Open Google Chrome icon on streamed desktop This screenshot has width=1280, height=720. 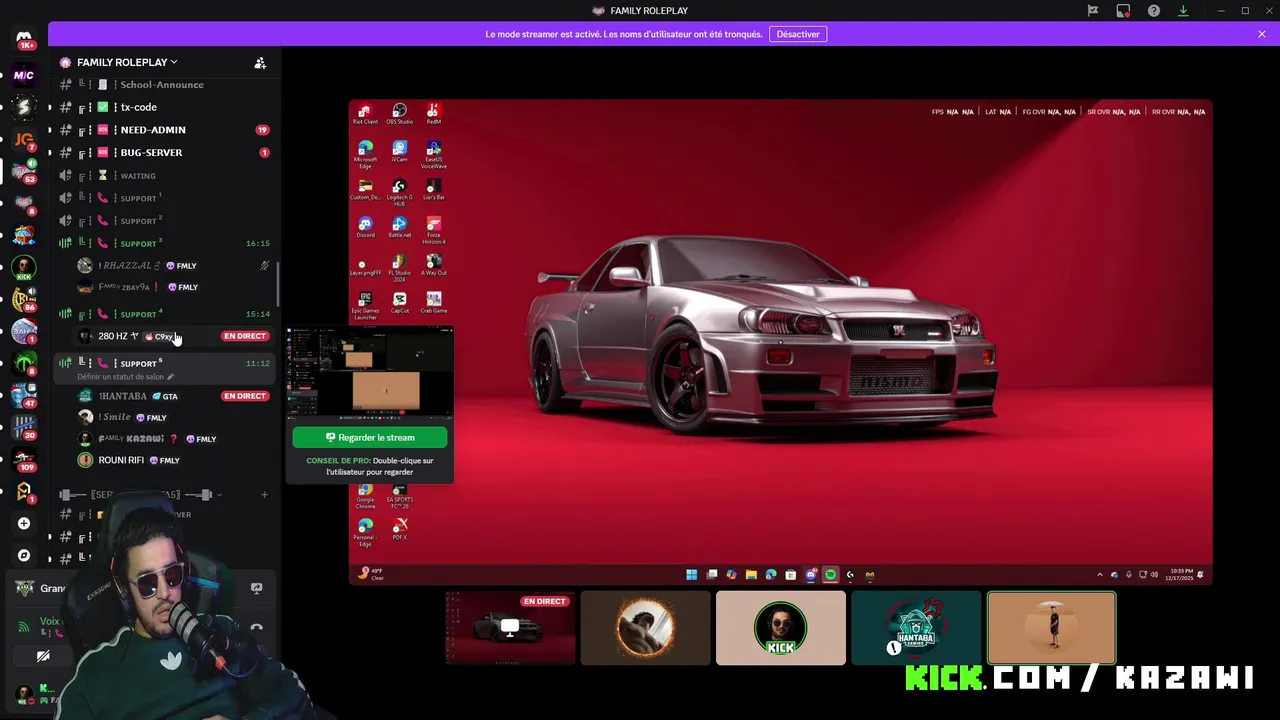[x=365, y=496]
